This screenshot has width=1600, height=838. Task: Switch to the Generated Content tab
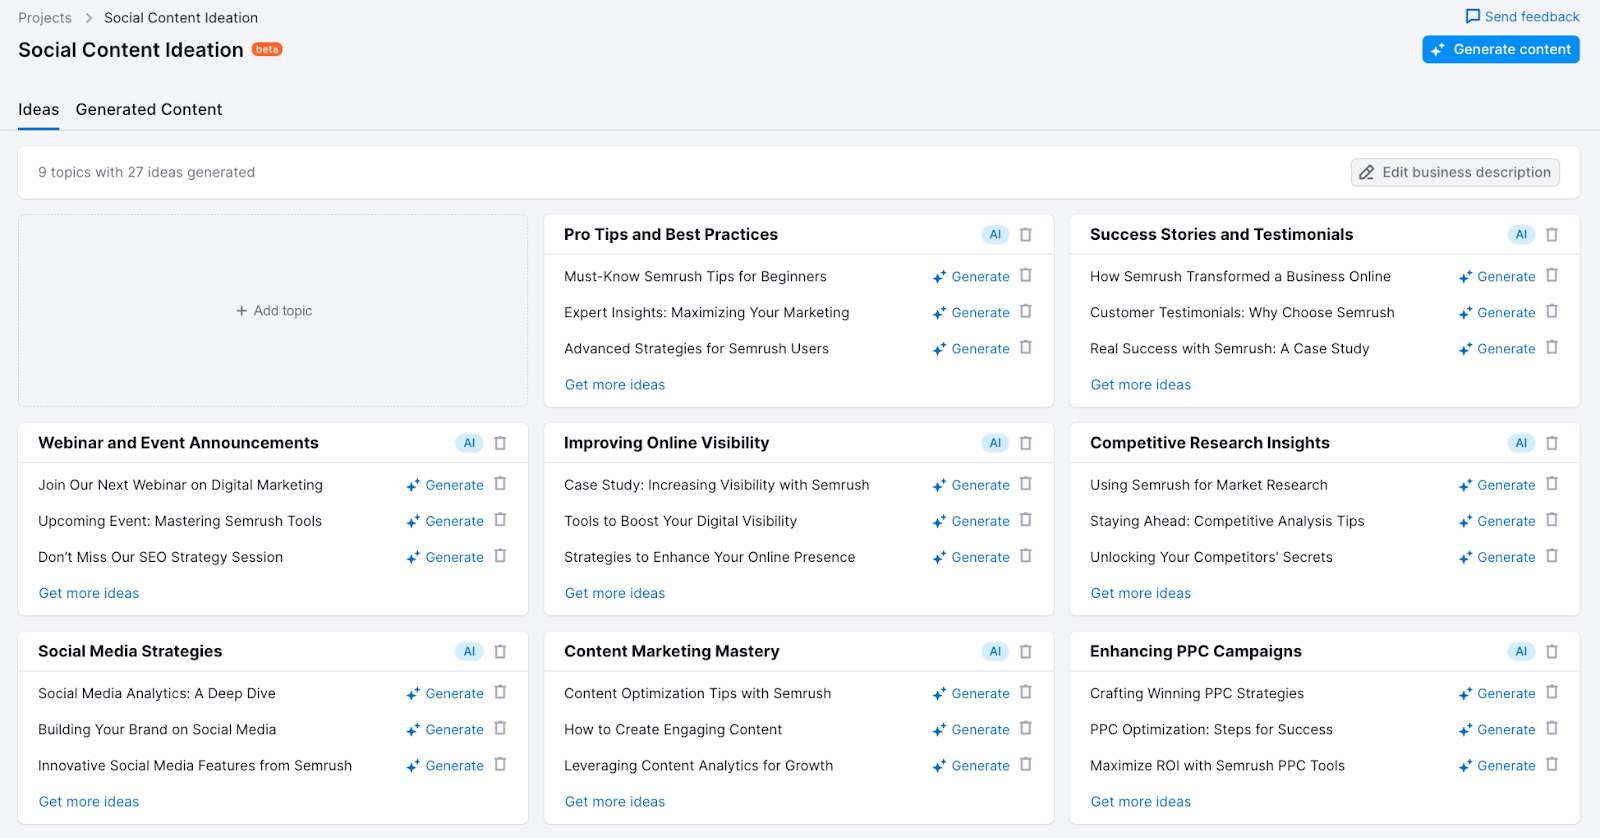(x=149, y=110)
